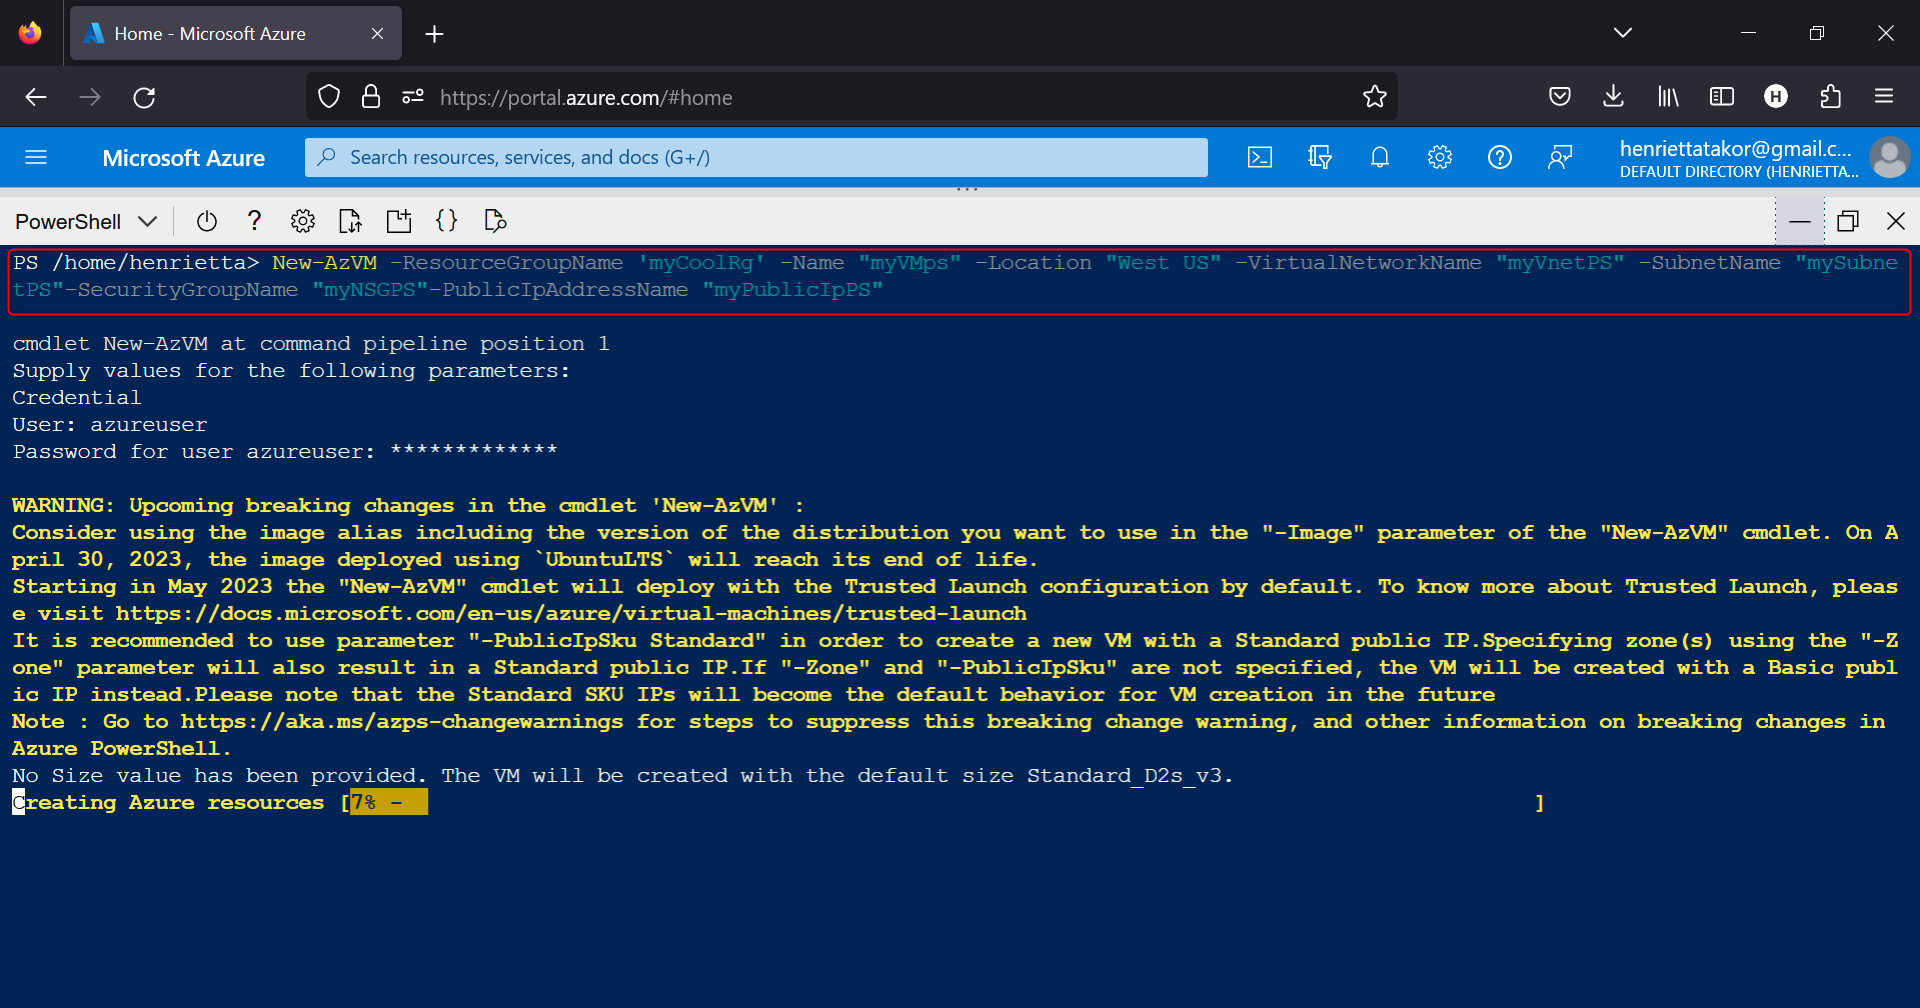Maximize the Cloud Shell pane
Image resolution: width=1920 pixels, height=1008 pixels.
(x=1848, y=221)
